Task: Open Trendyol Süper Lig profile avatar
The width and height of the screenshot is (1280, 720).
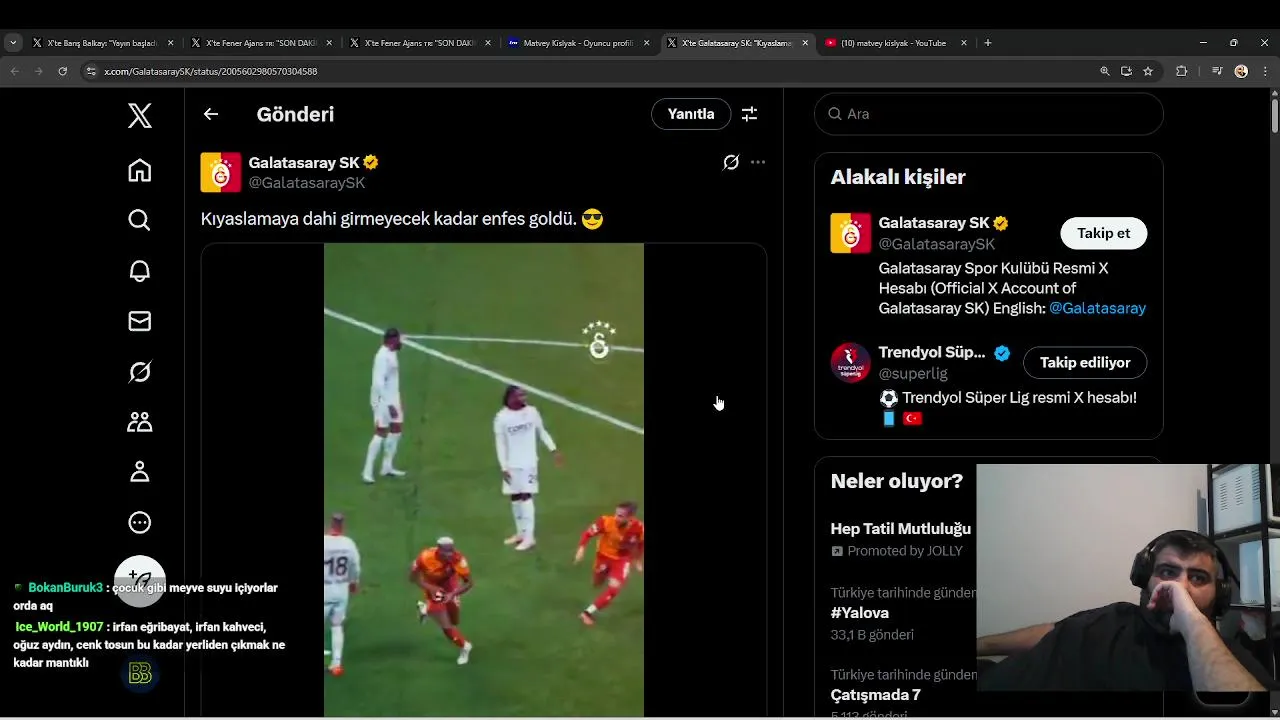Action: tap(851, 363)
